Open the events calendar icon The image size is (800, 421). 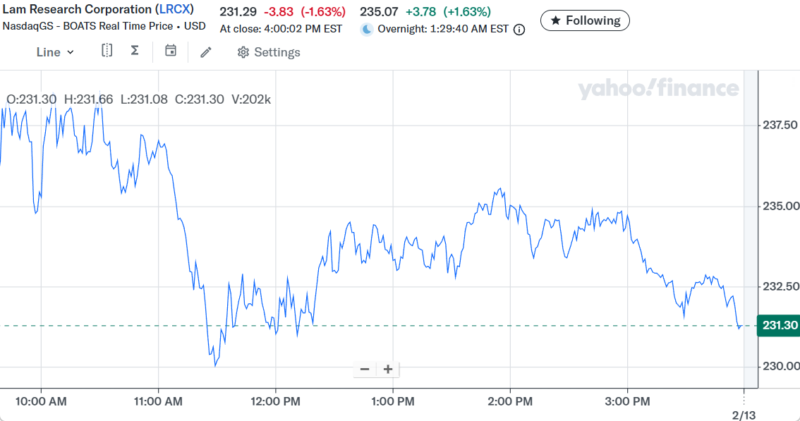click(x=171, y=51)
